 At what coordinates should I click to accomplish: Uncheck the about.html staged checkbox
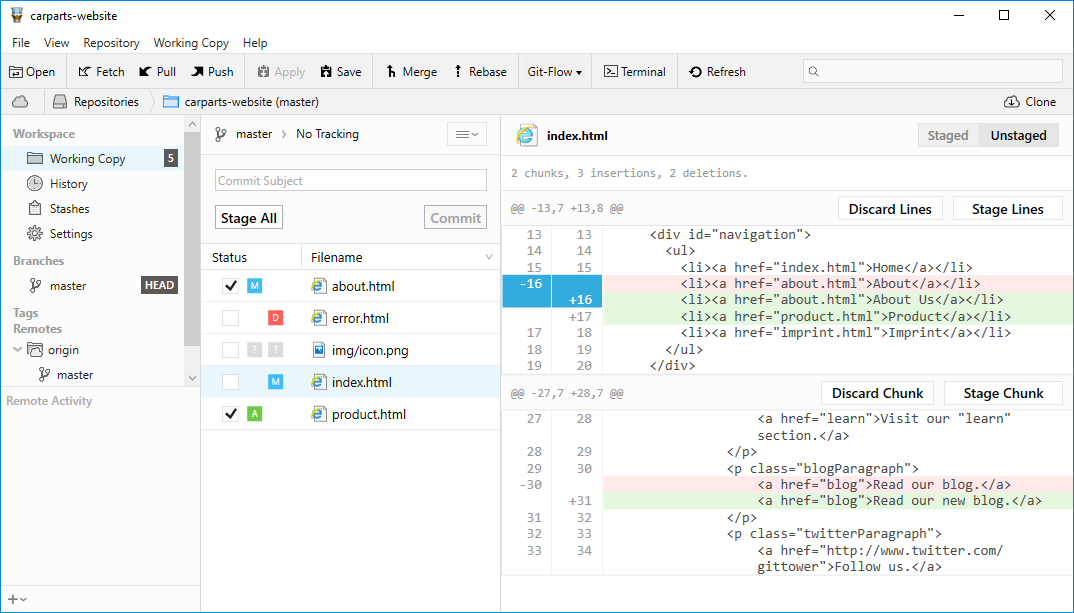[x=231, y=286]
